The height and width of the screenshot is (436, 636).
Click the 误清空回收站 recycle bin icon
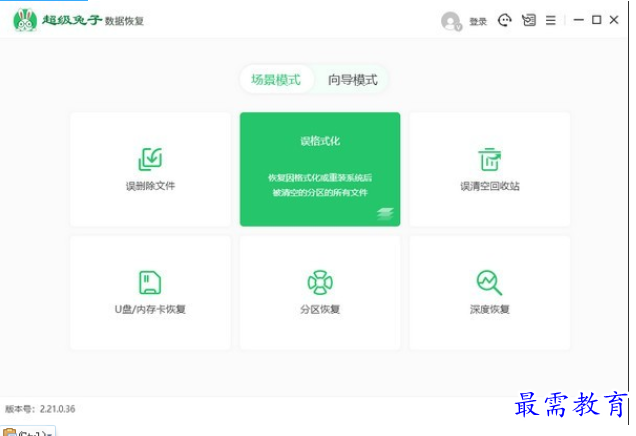[490, 159]
